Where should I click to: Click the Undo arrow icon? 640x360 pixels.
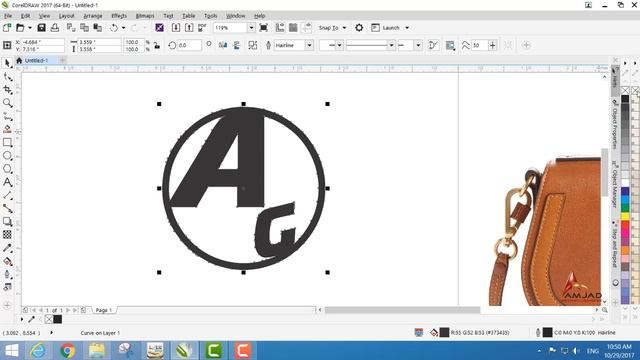(x=114, y=28)
